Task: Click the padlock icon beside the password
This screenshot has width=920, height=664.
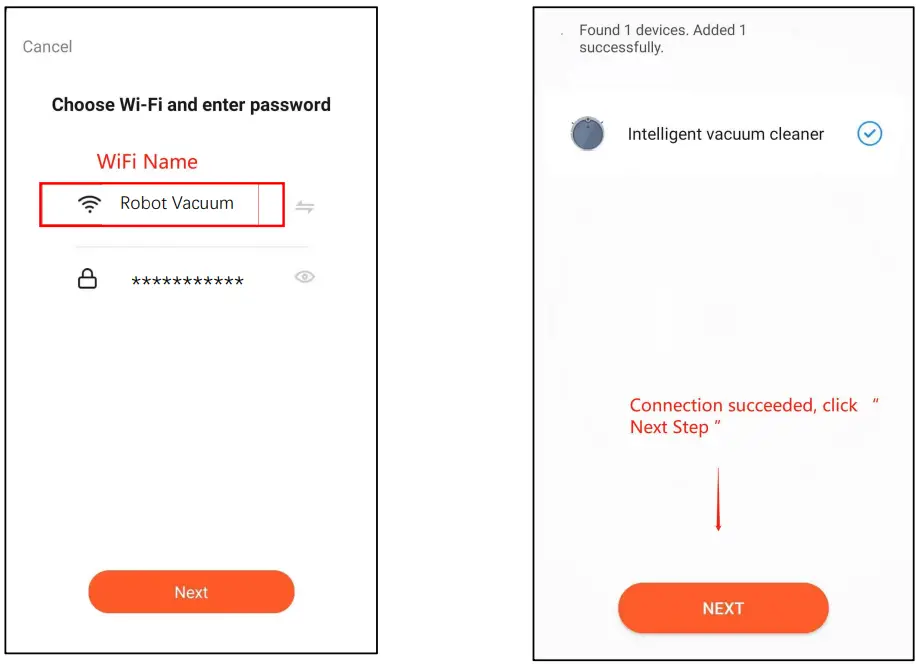Action: click(x=88, y=279)
